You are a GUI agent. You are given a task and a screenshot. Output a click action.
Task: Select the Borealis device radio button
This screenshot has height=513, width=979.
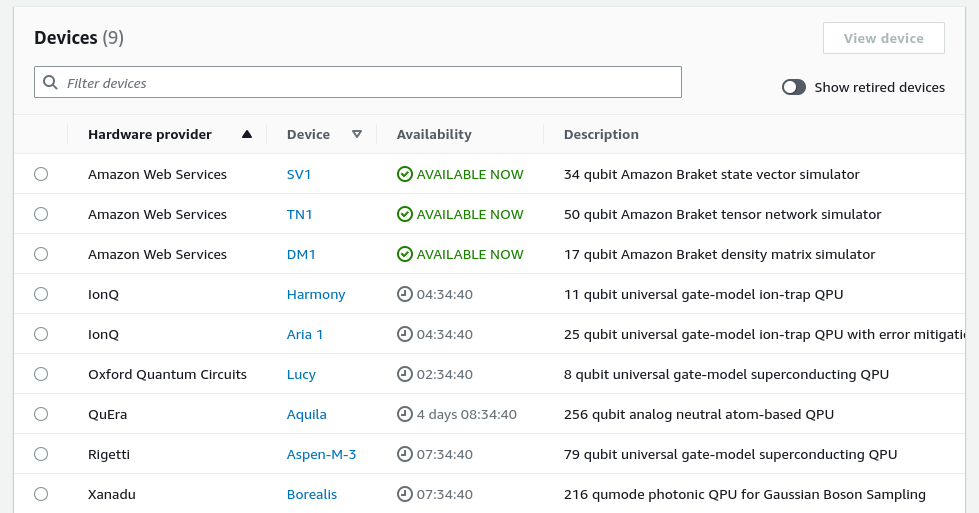click(41, 494)
